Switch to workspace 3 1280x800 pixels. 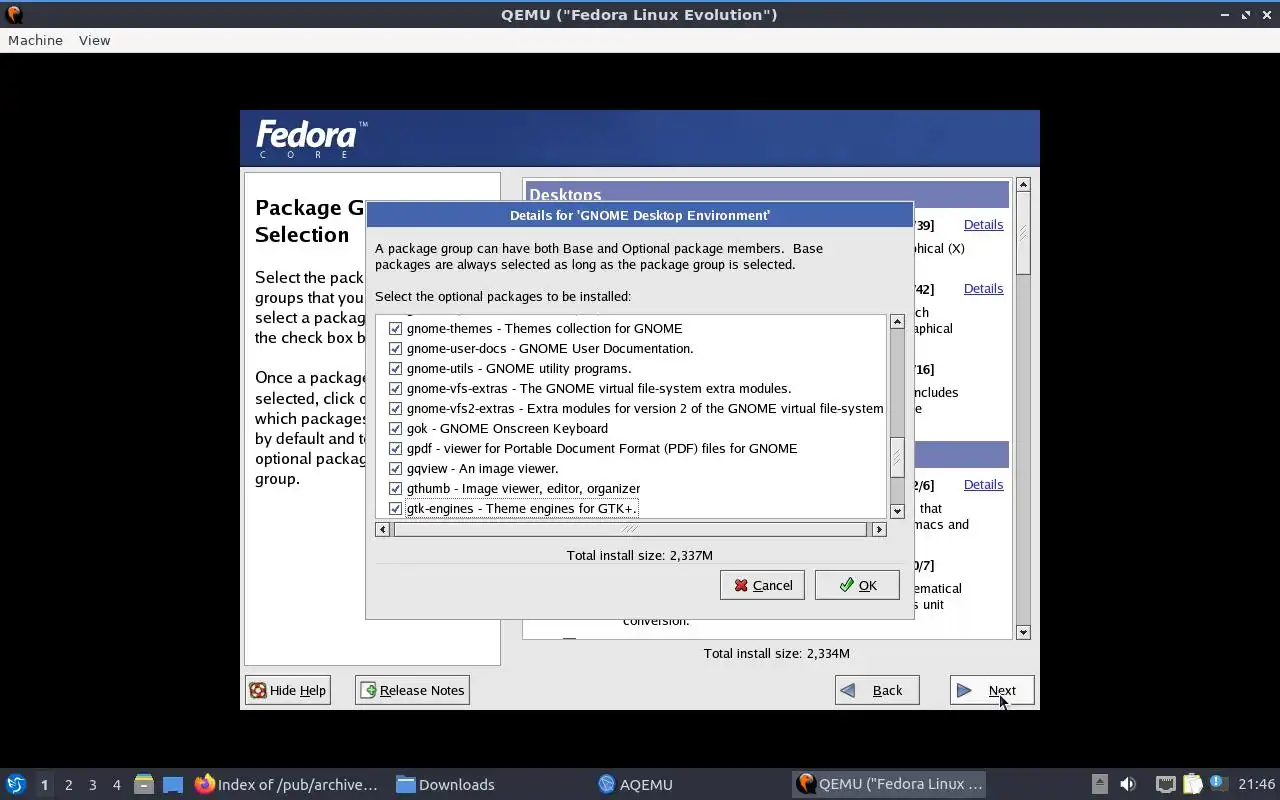pos(92,784)
